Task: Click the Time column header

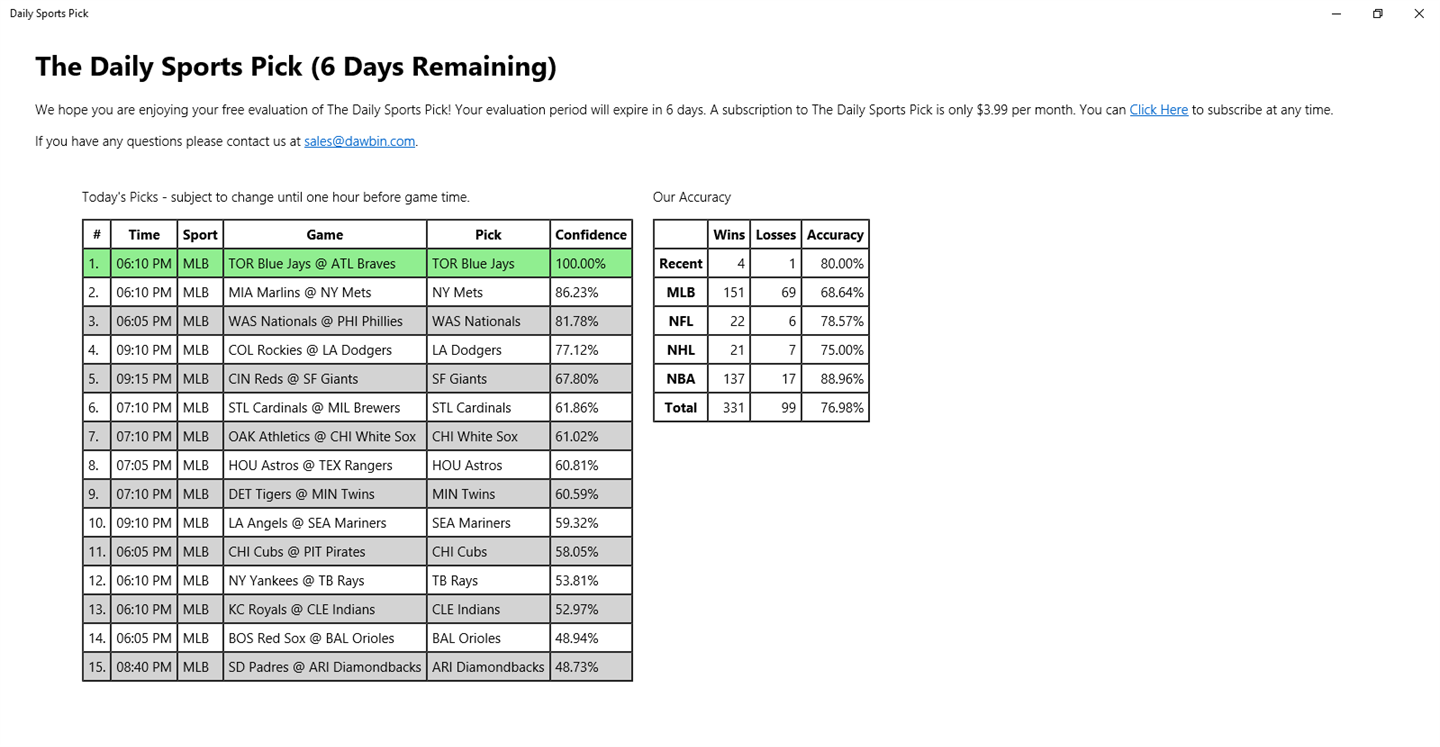Action: tap(143, 235)
